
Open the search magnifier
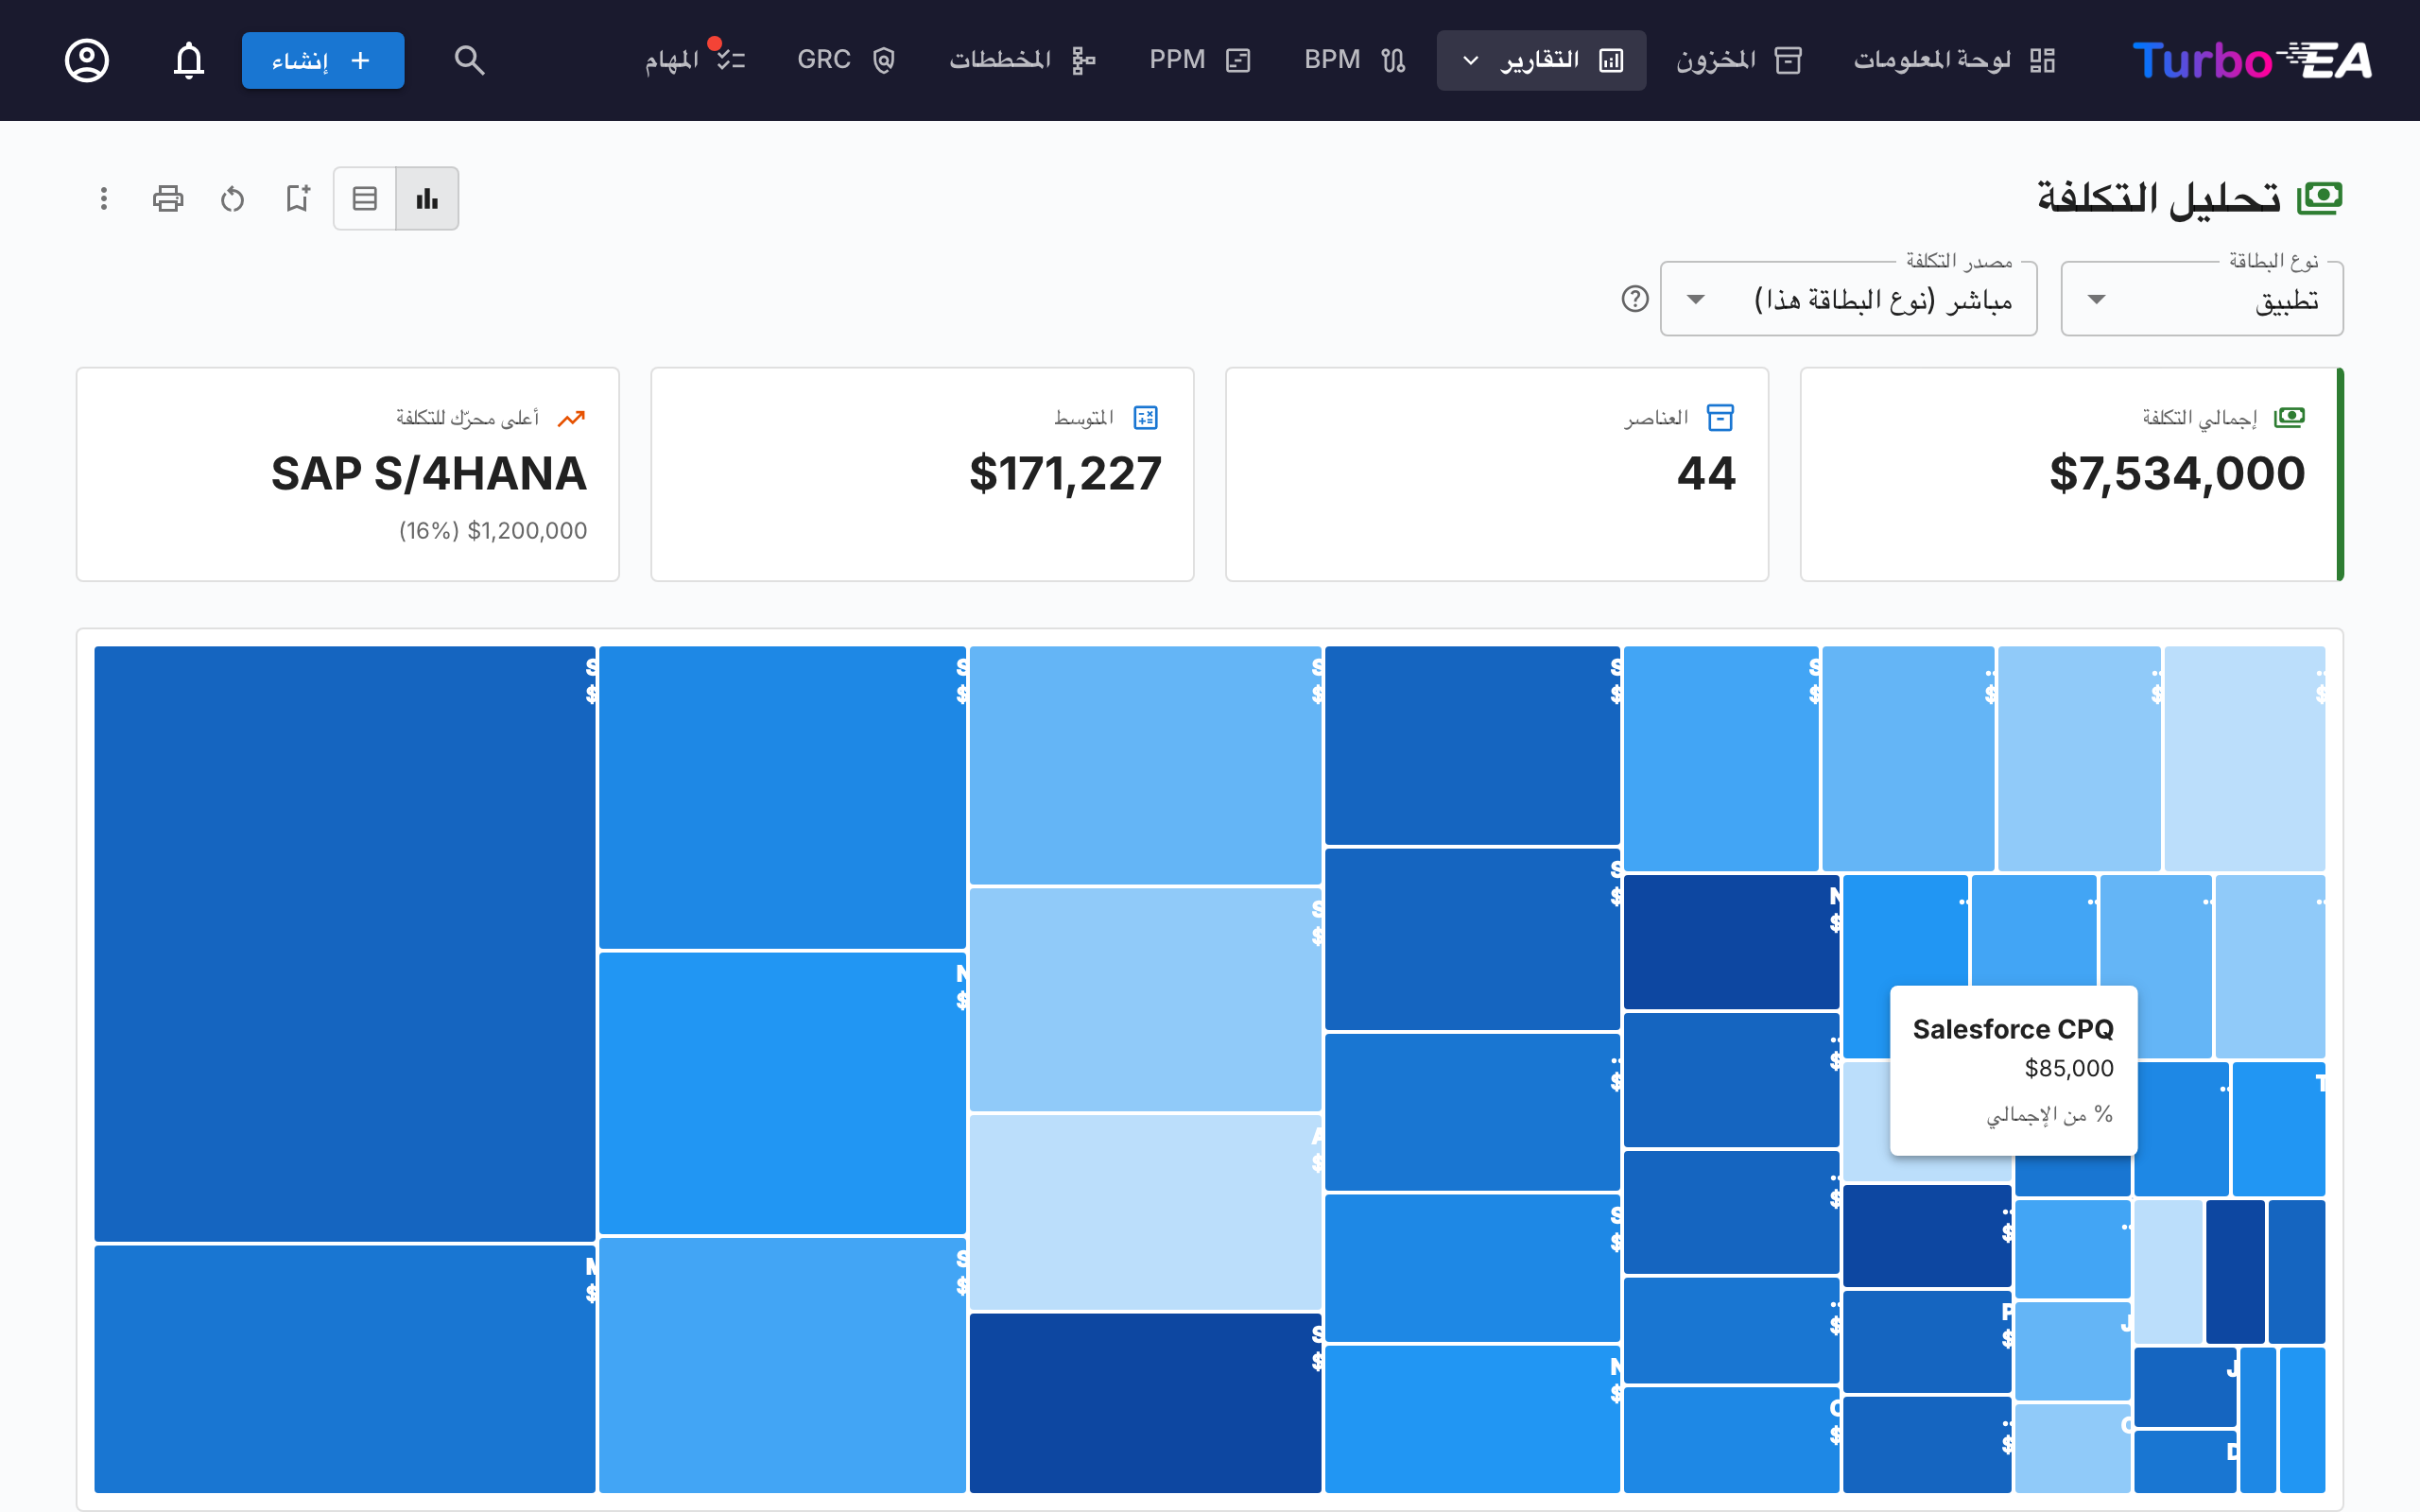click(x=469, y=60)
